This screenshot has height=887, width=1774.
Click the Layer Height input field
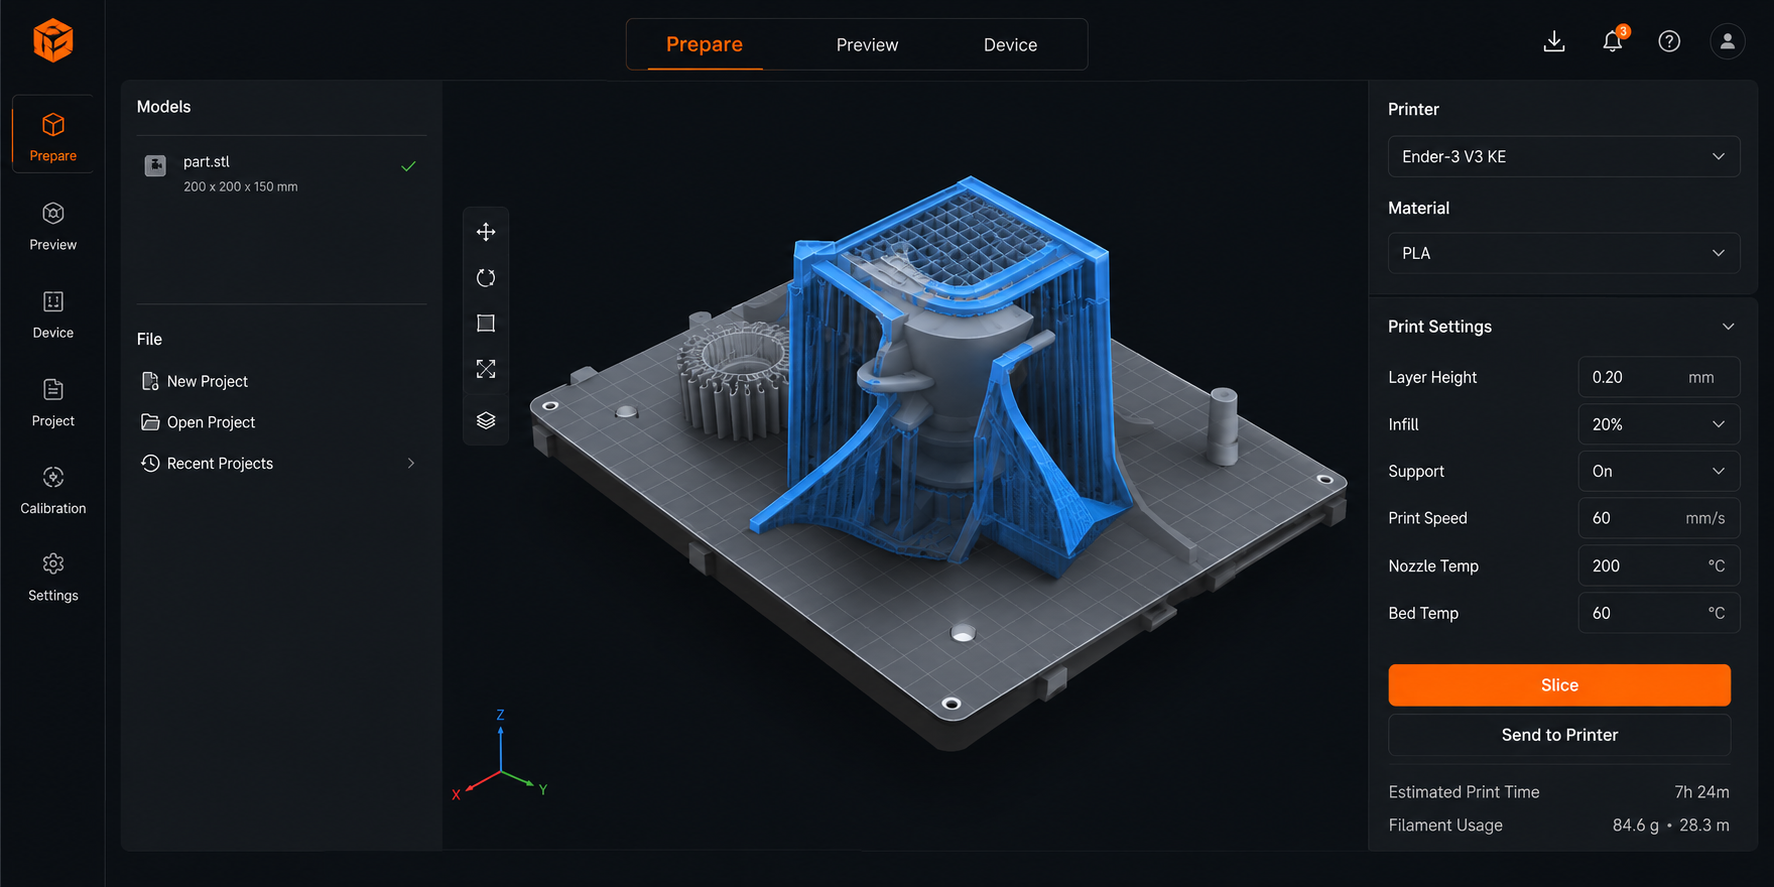tap(1658, 377)
